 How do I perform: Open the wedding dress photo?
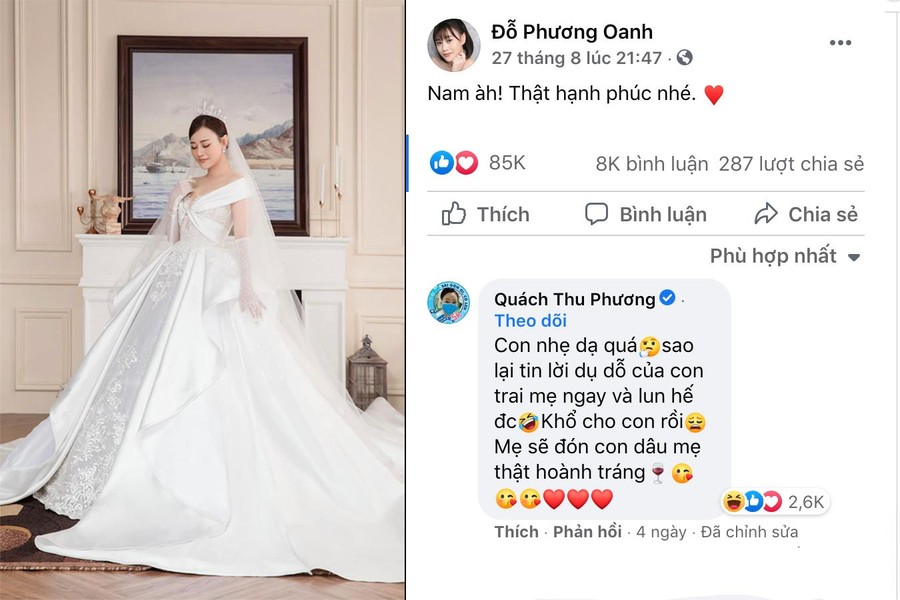point(202,300)
